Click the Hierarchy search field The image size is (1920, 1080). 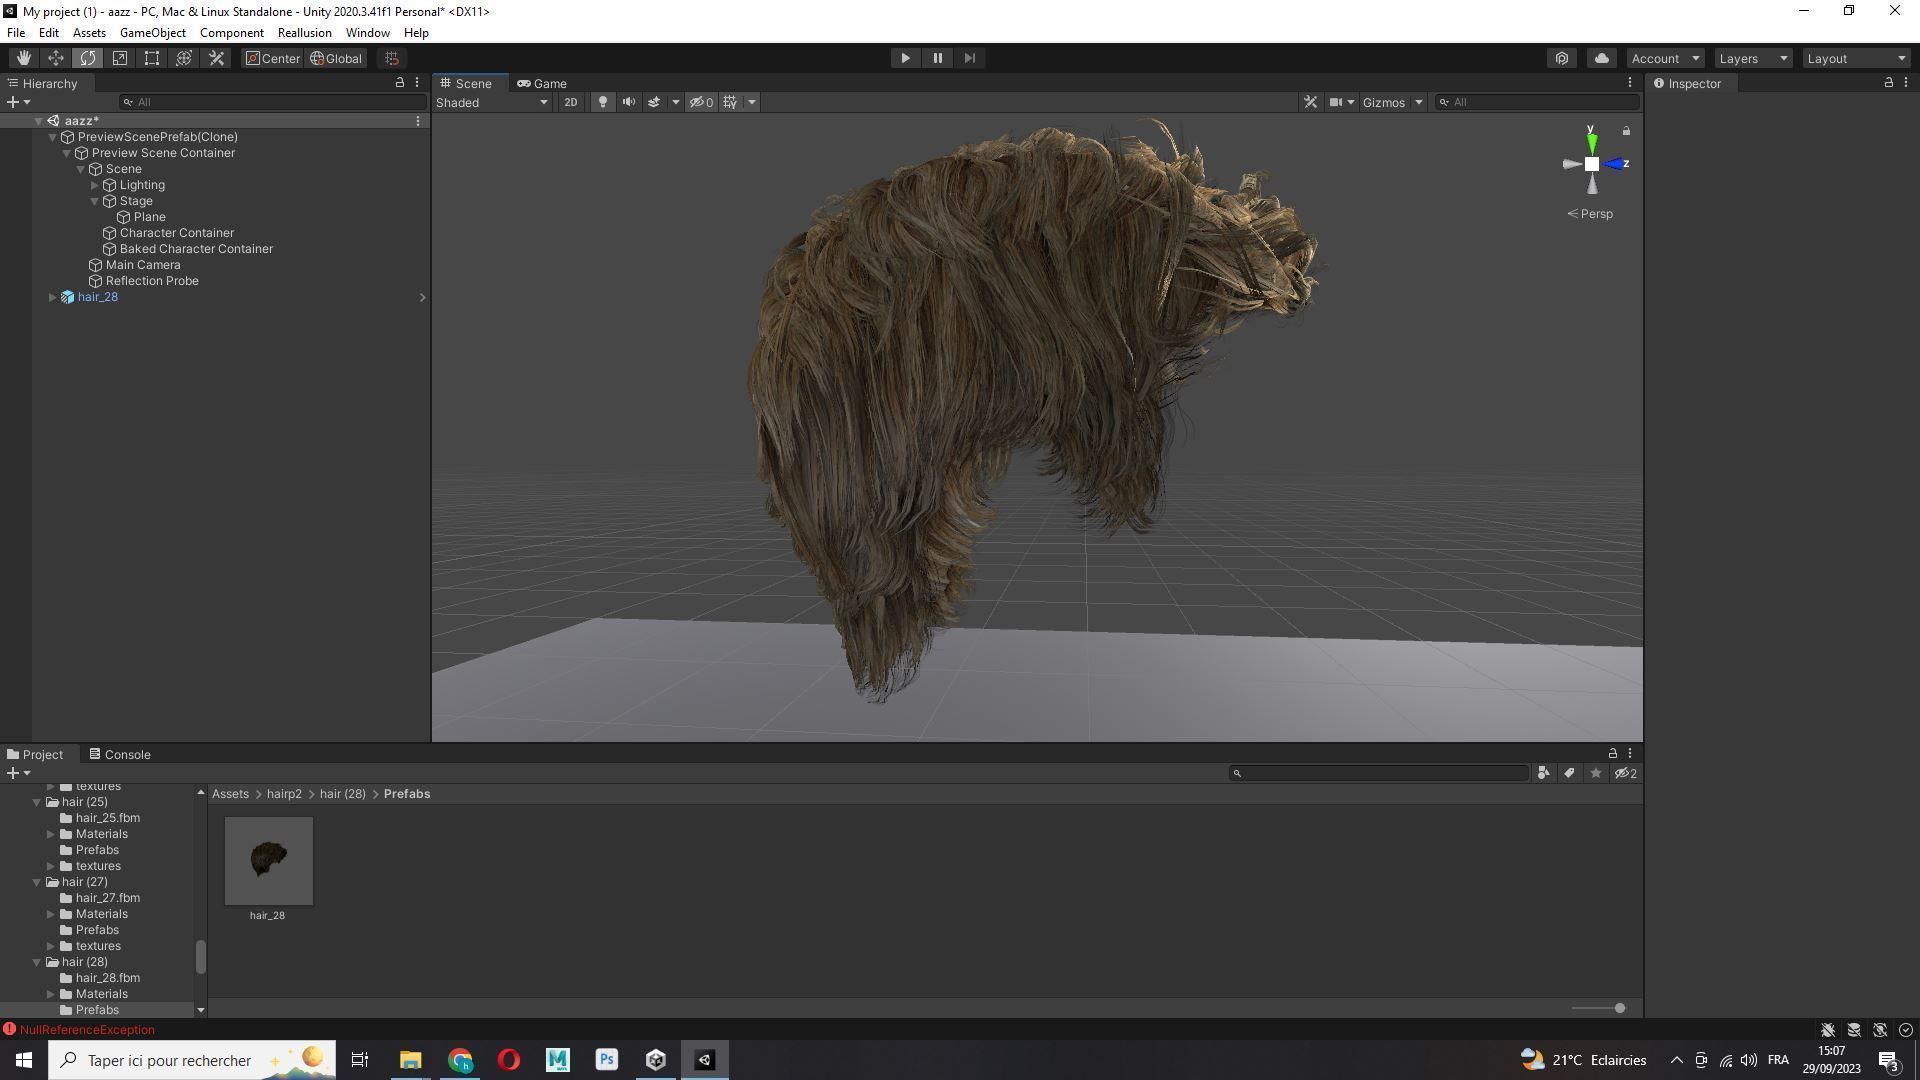272,102
